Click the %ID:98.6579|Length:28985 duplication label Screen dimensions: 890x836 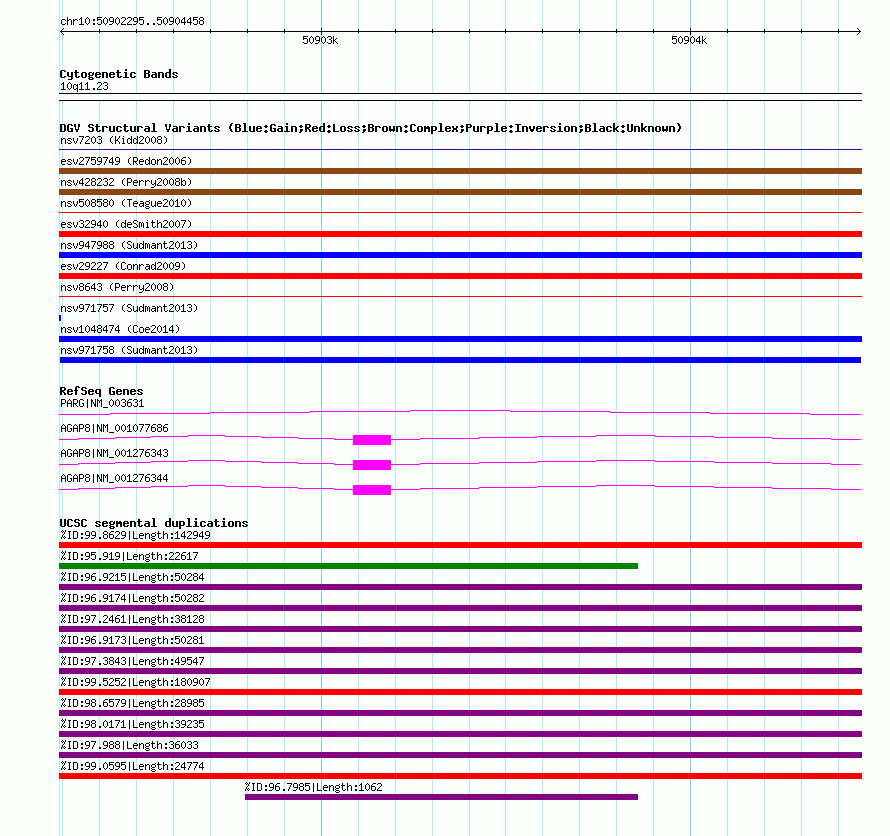pos(132,703)
